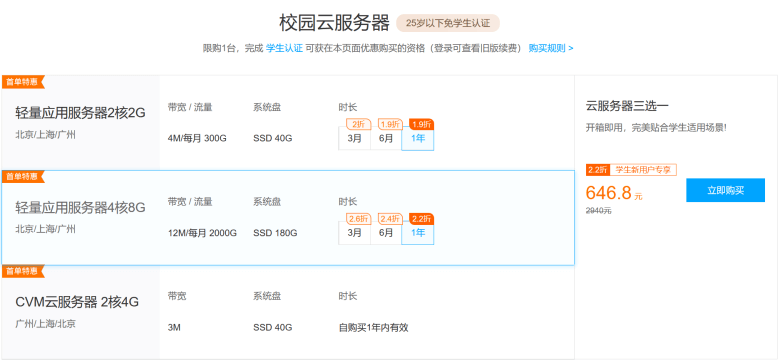Click the 2.4折 discount tag
Screen dimensions: 780x363
[x=390, y=218]
